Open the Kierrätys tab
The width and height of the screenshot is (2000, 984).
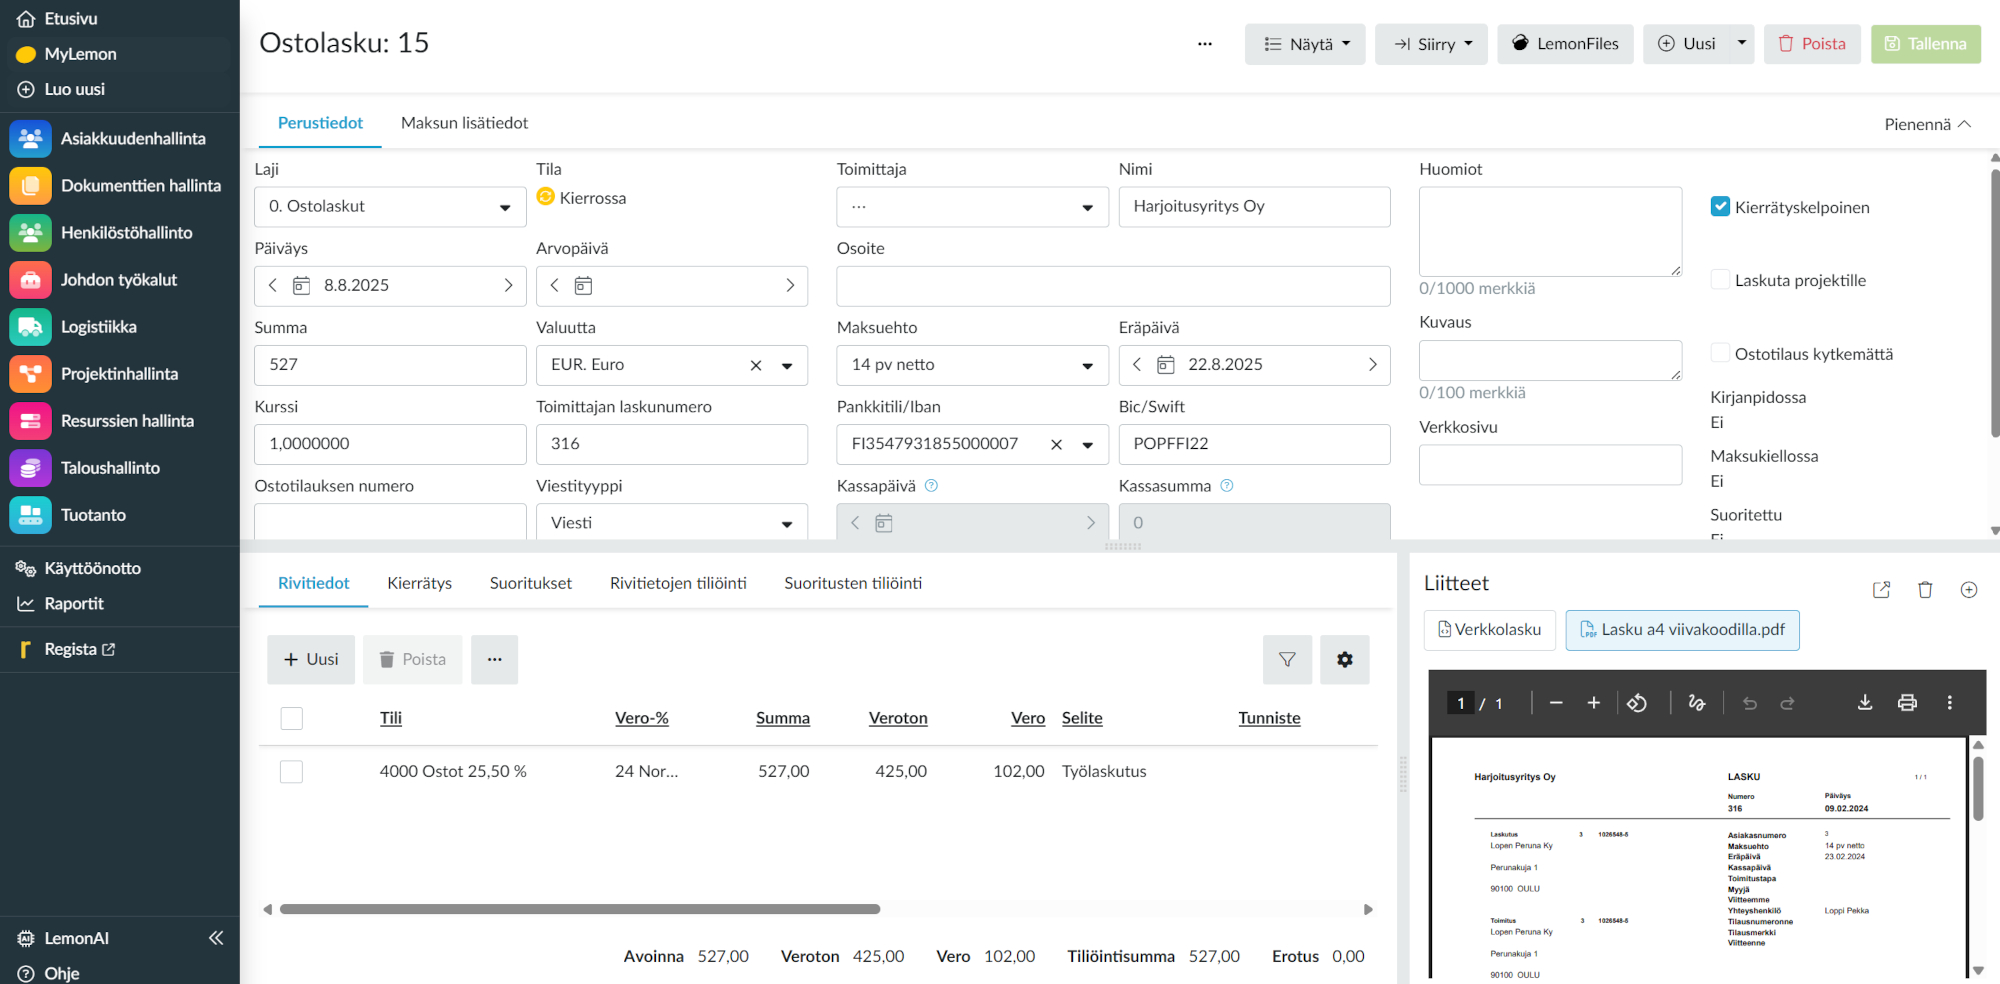click(419, 583)
